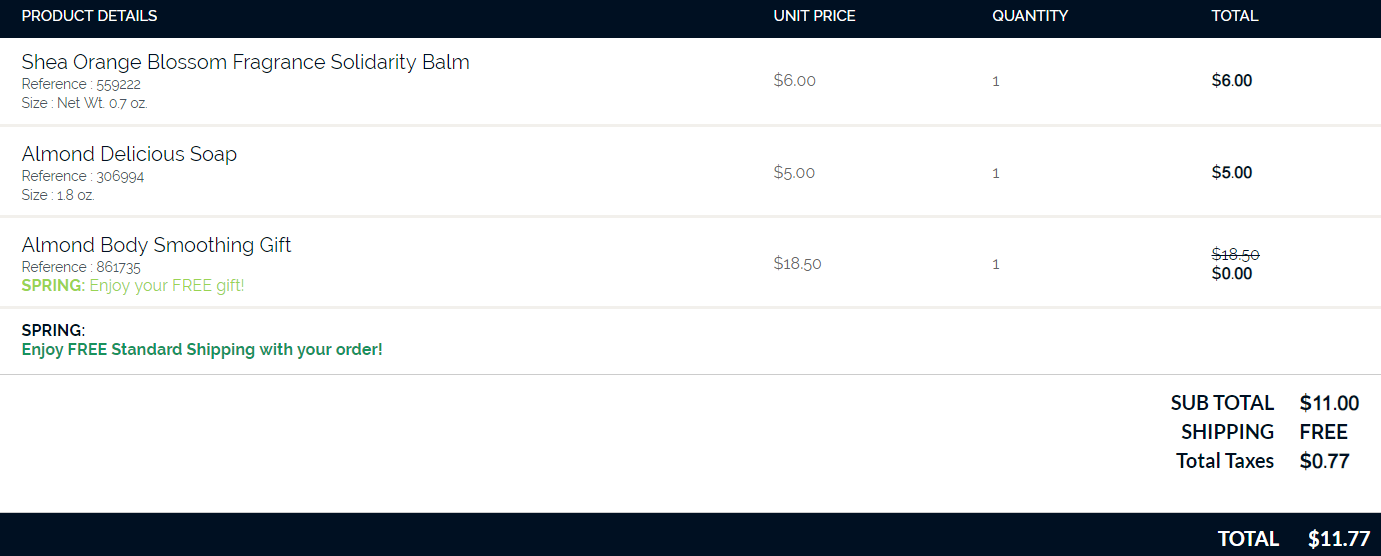
Task: Click the struck-through $18.50 gift total
Action: coord(1235,255)
